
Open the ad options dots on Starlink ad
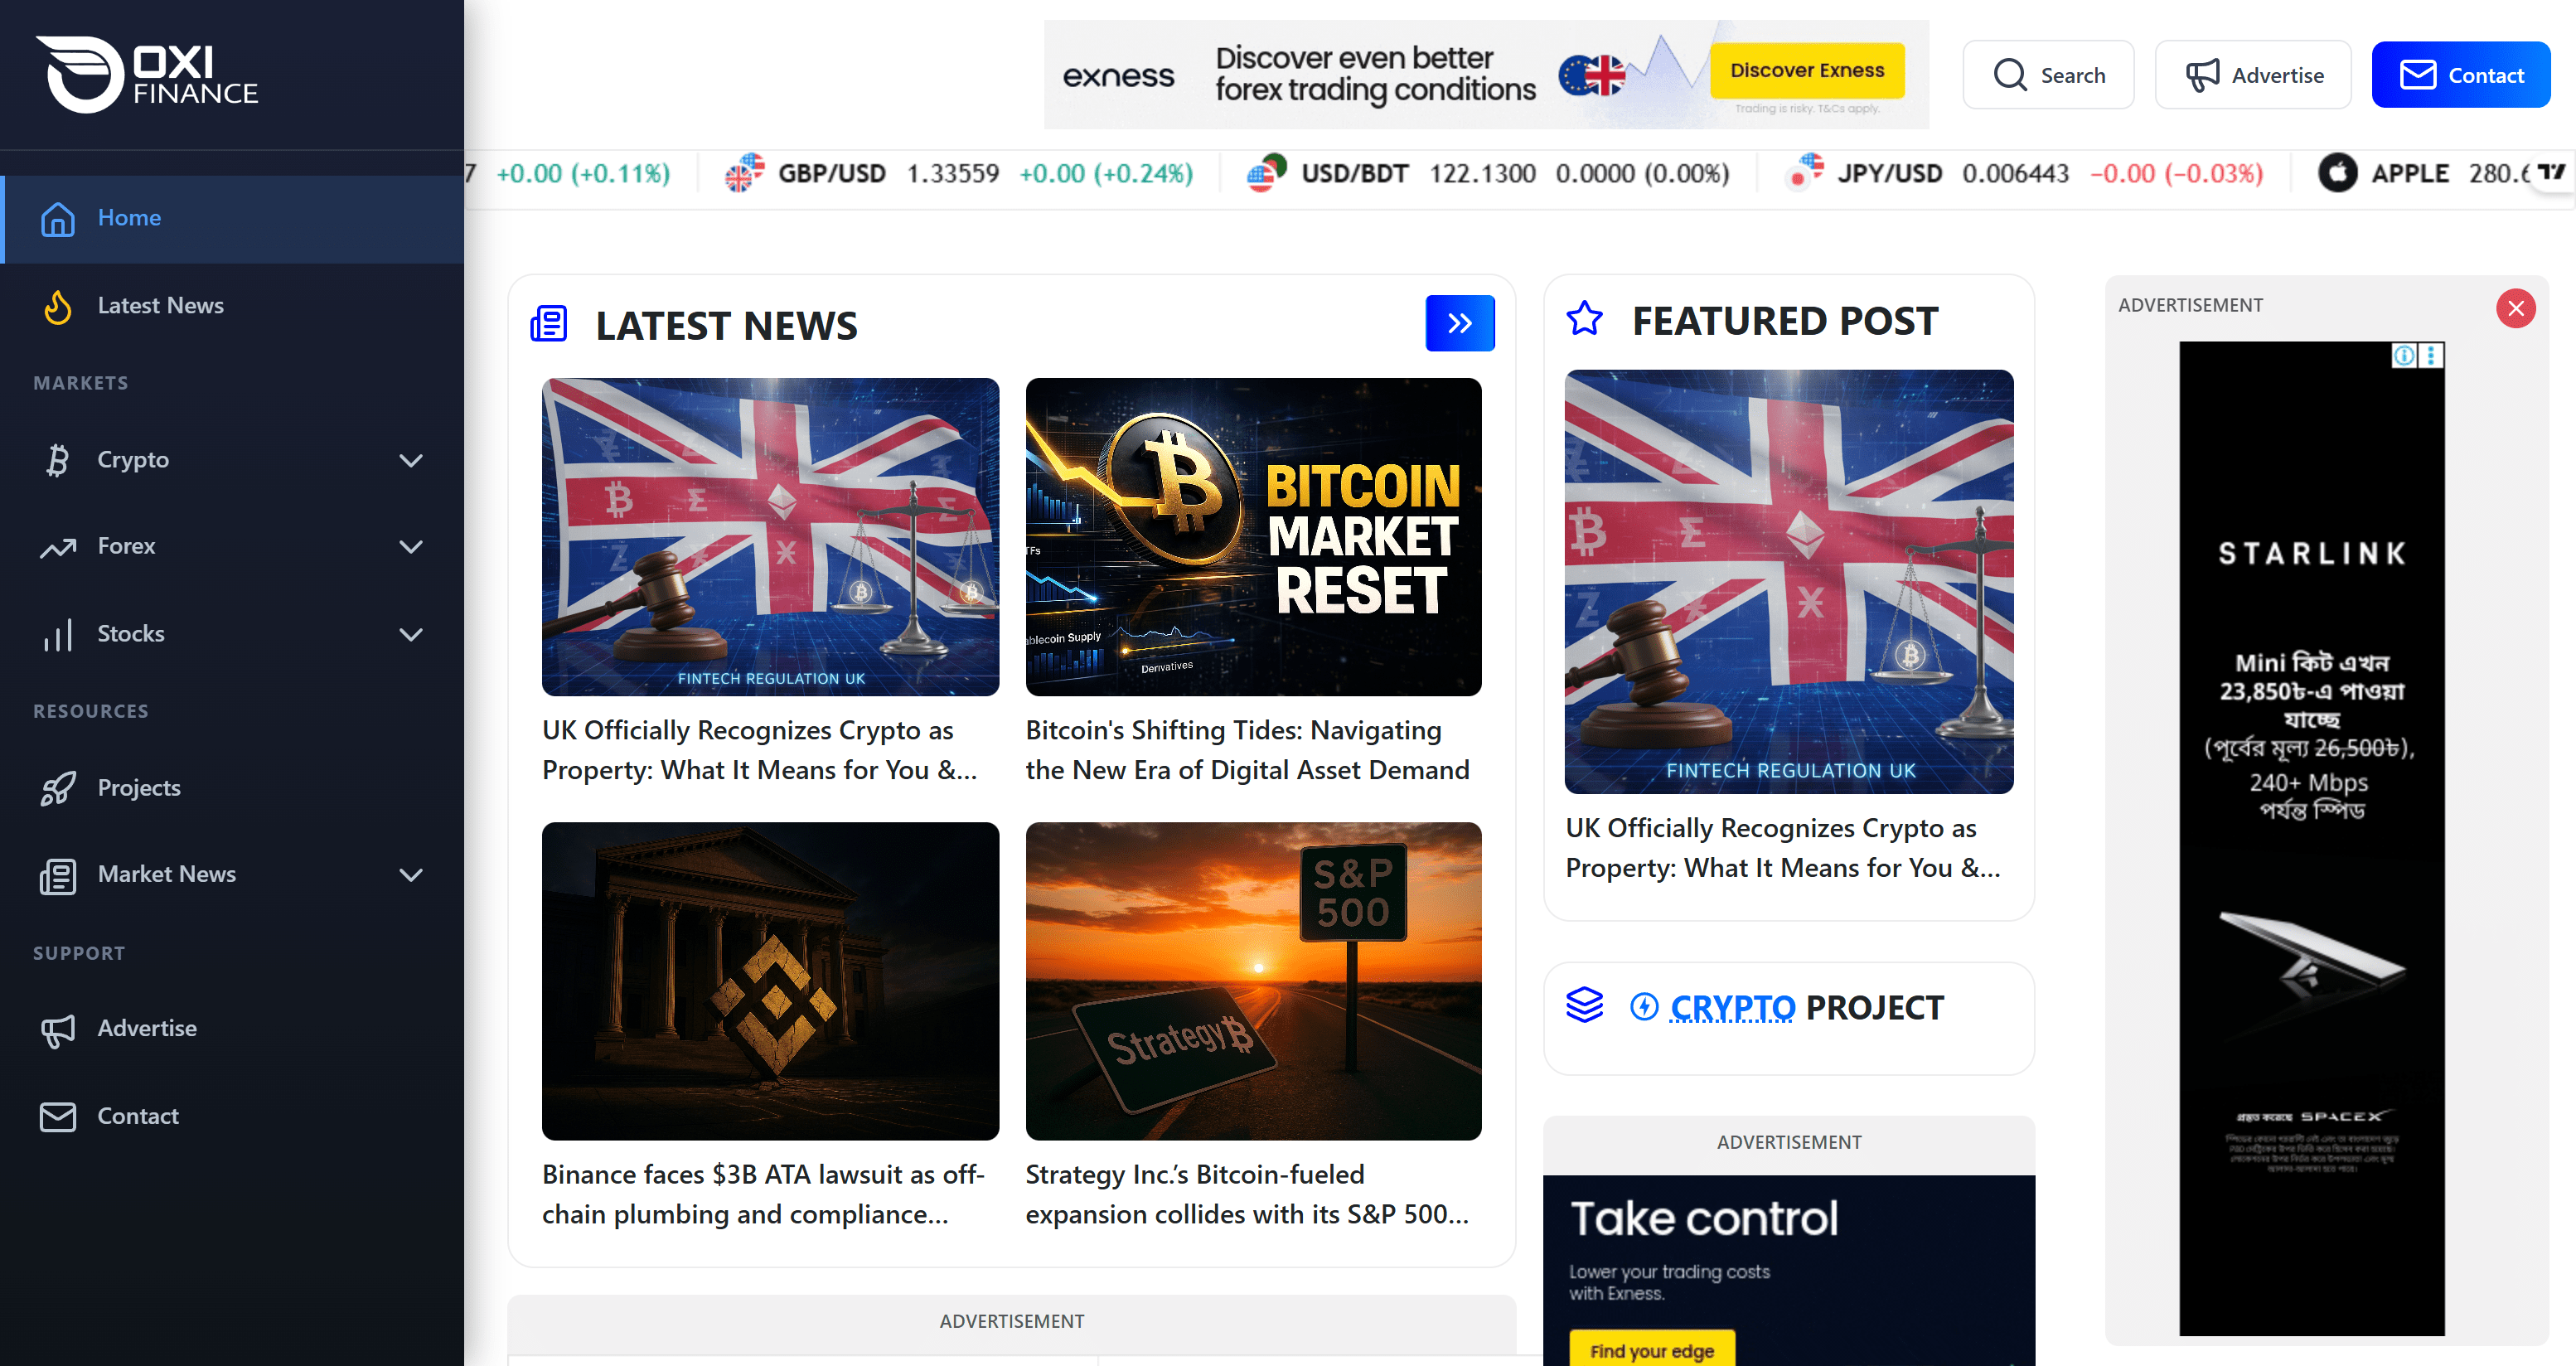pos(2431,355)
